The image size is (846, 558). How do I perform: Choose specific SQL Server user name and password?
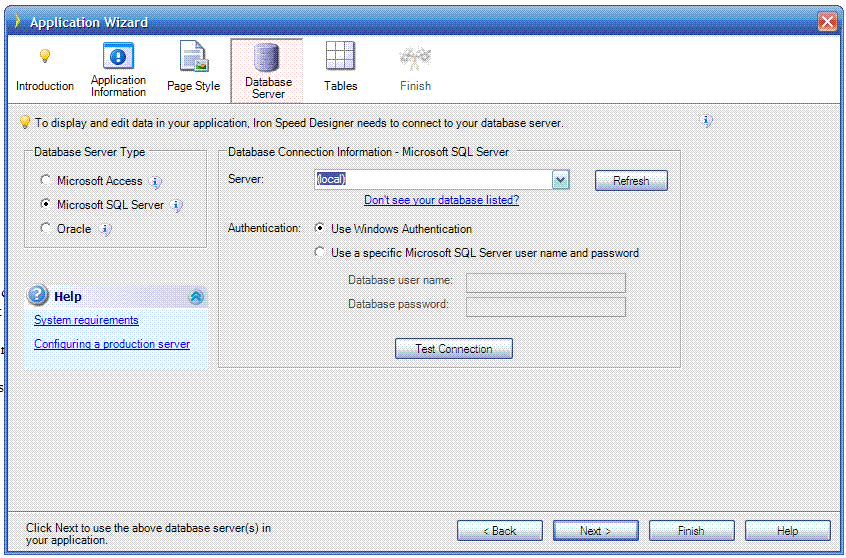(320, 252)
